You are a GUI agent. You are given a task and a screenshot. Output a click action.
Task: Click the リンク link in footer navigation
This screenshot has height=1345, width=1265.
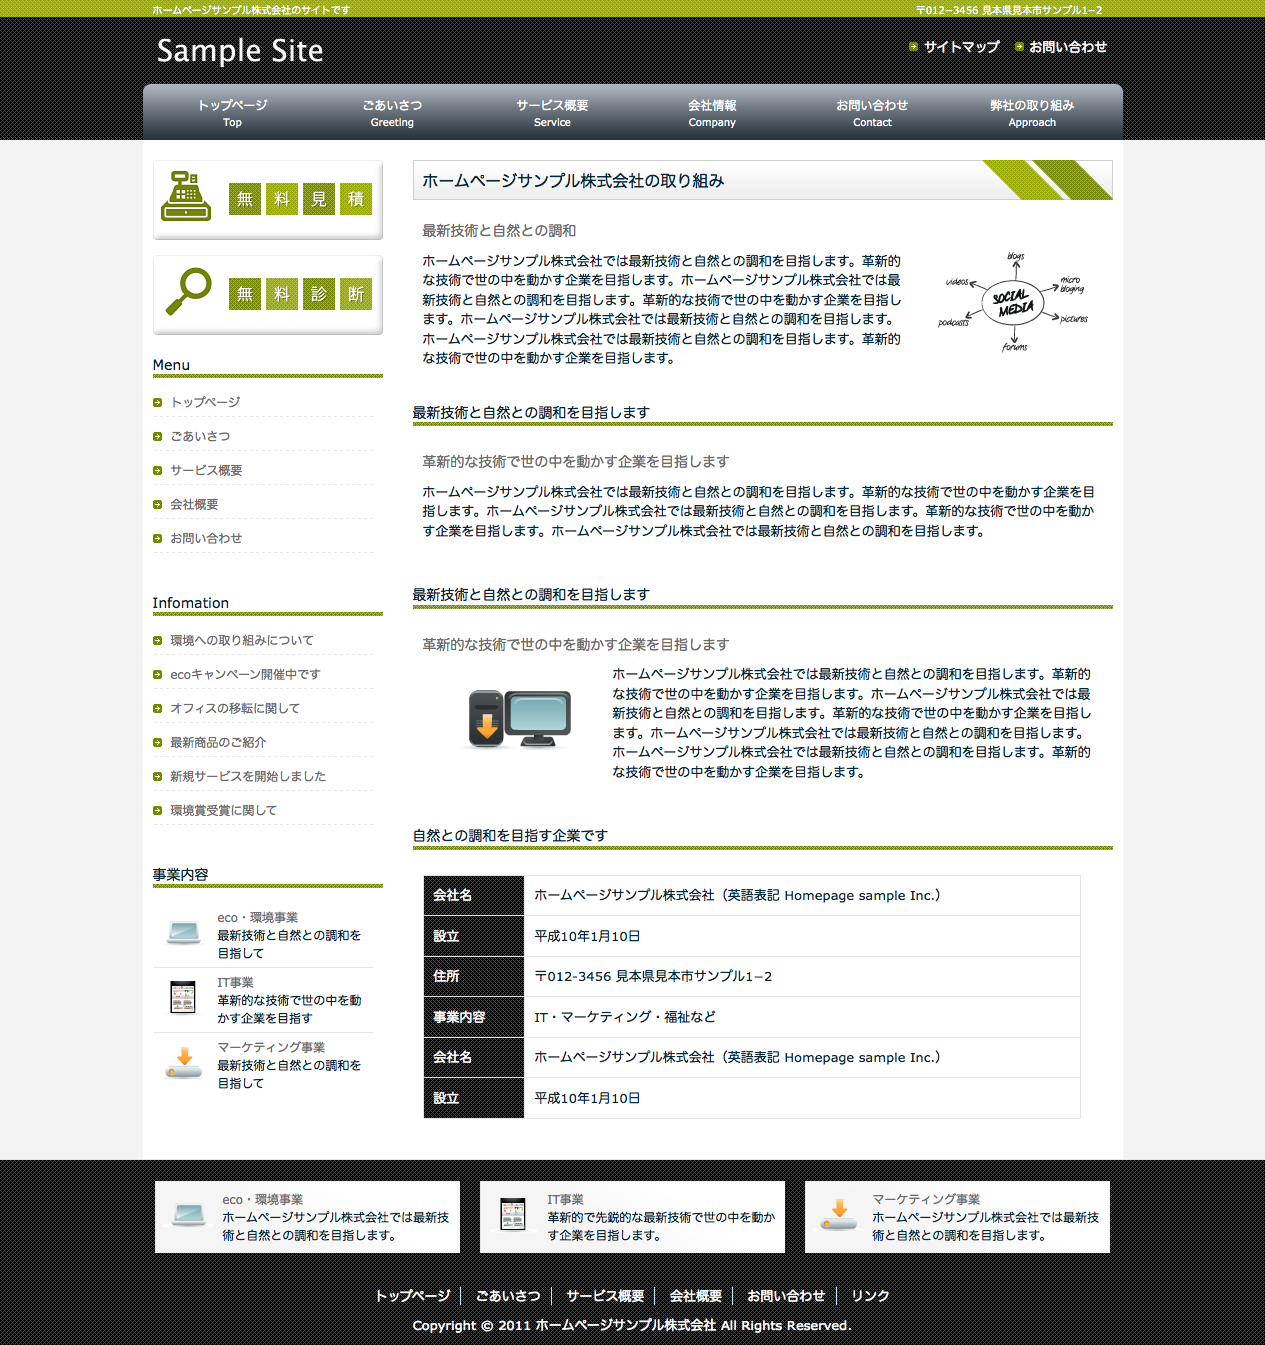click(x=870, y=1296)
